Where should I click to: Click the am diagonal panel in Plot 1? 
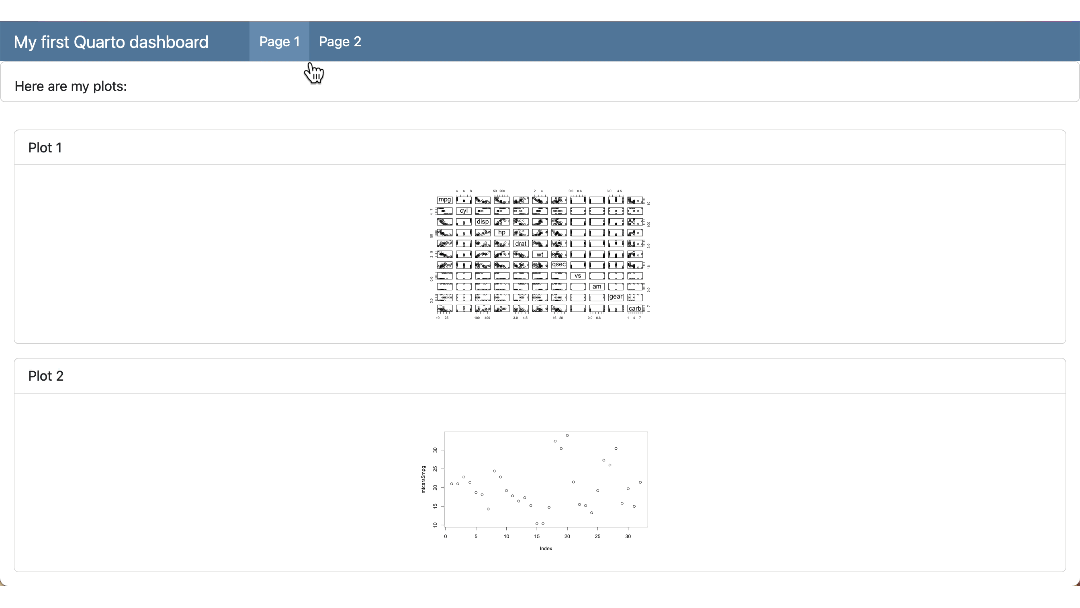tap(598, 287)
